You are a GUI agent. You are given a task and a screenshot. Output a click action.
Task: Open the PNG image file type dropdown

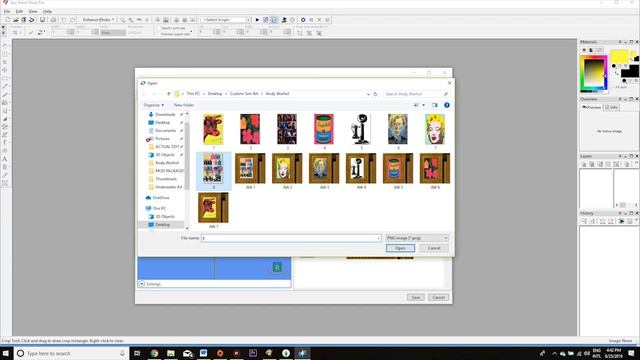pyautogui.click(x=417, y=238)
